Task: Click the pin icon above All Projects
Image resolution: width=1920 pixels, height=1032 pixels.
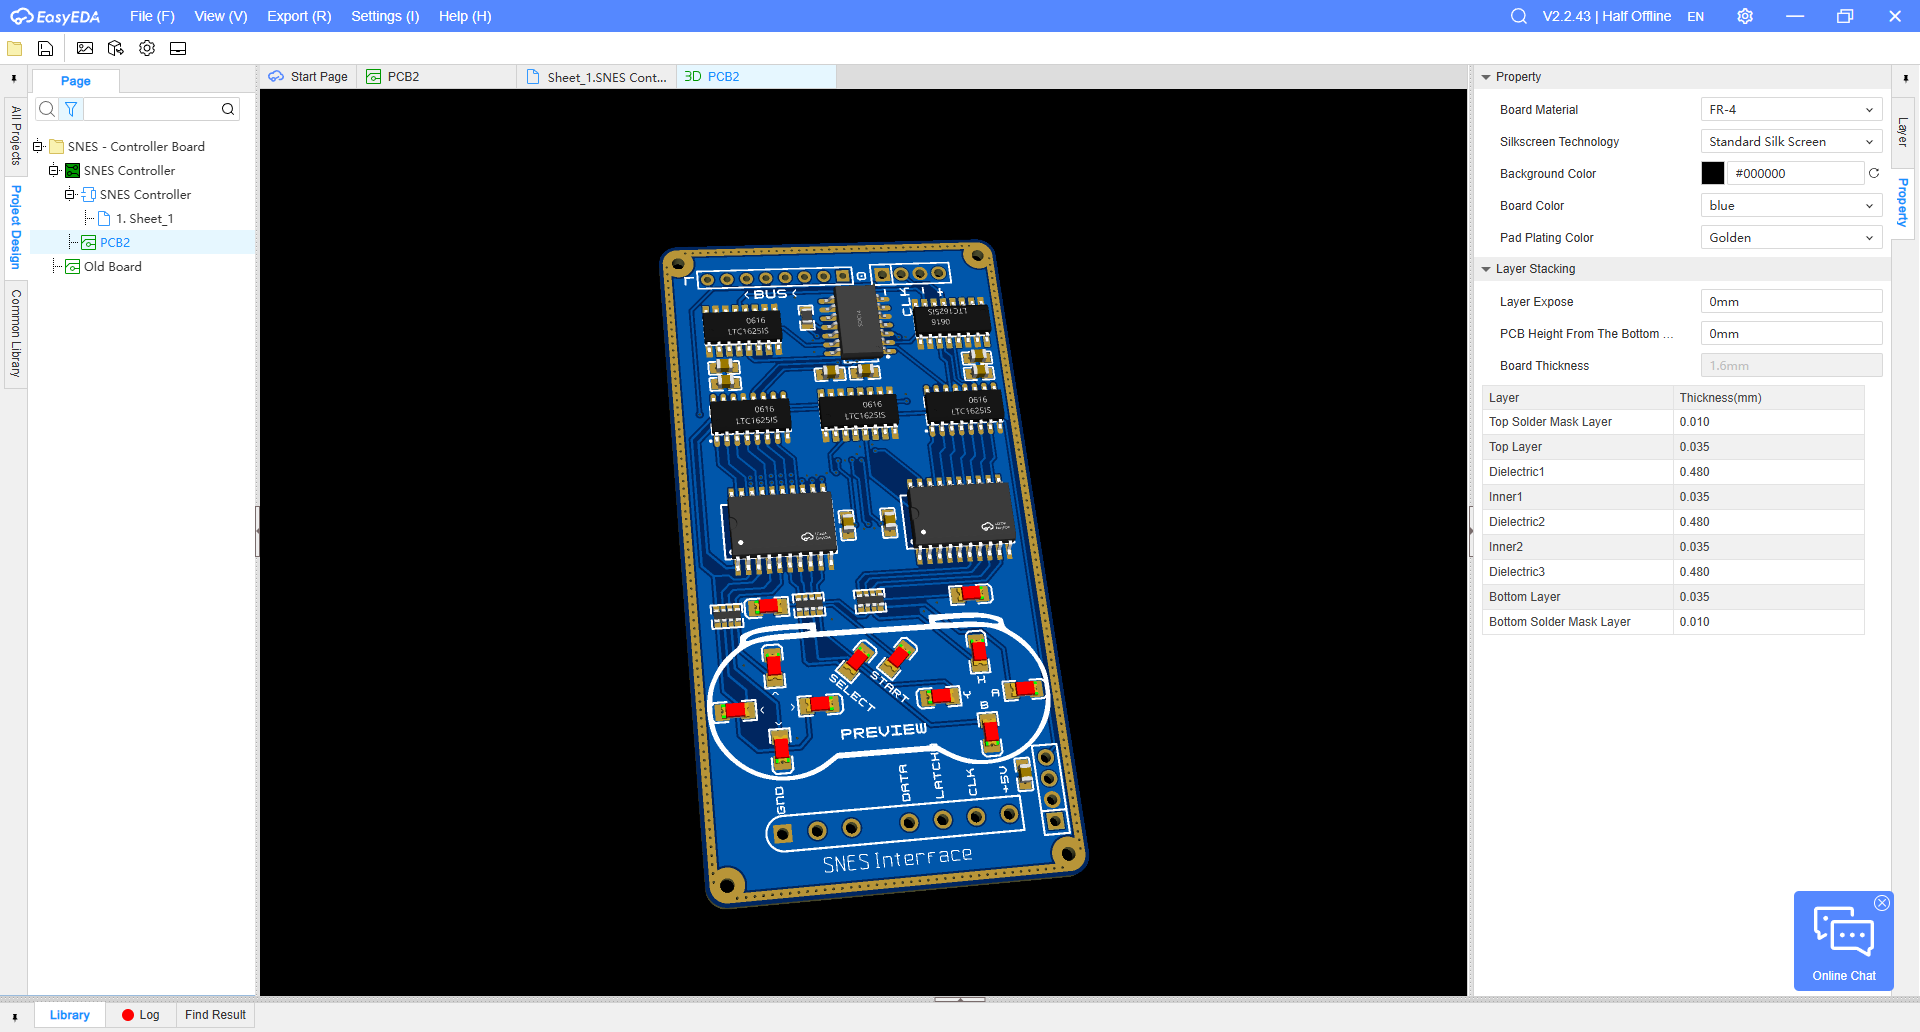Action: (x=14, y=78)
